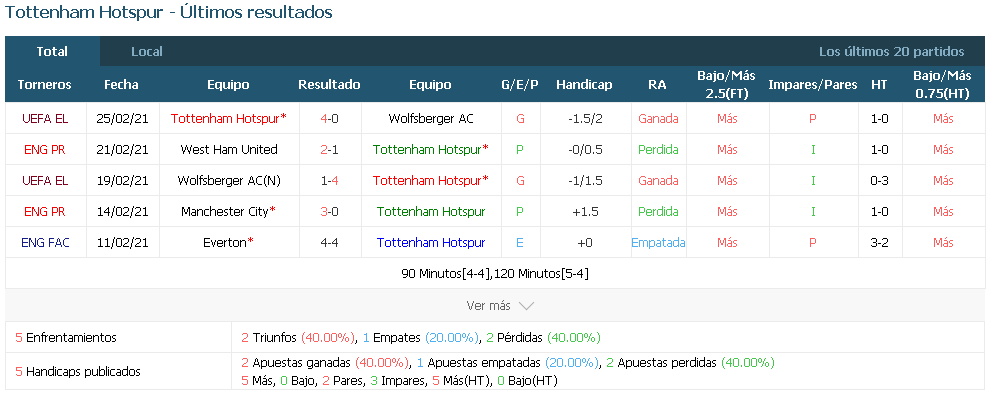Select the Total tab

52,51
